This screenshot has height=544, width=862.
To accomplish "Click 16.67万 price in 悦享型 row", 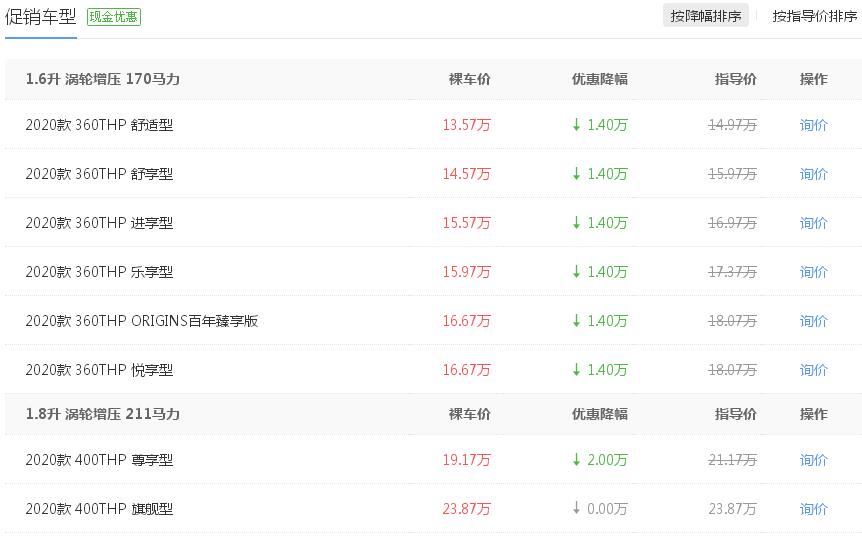I will (x=466, y=370).
